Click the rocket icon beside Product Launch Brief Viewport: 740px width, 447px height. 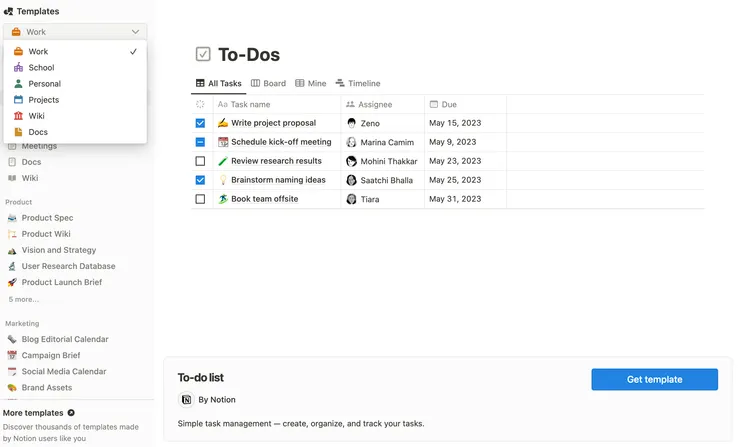point(12,282)
